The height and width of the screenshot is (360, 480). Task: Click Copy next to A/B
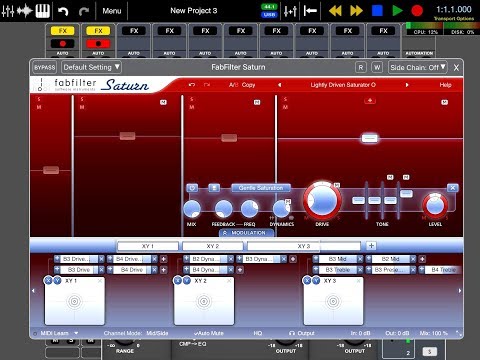click(248, 85)
